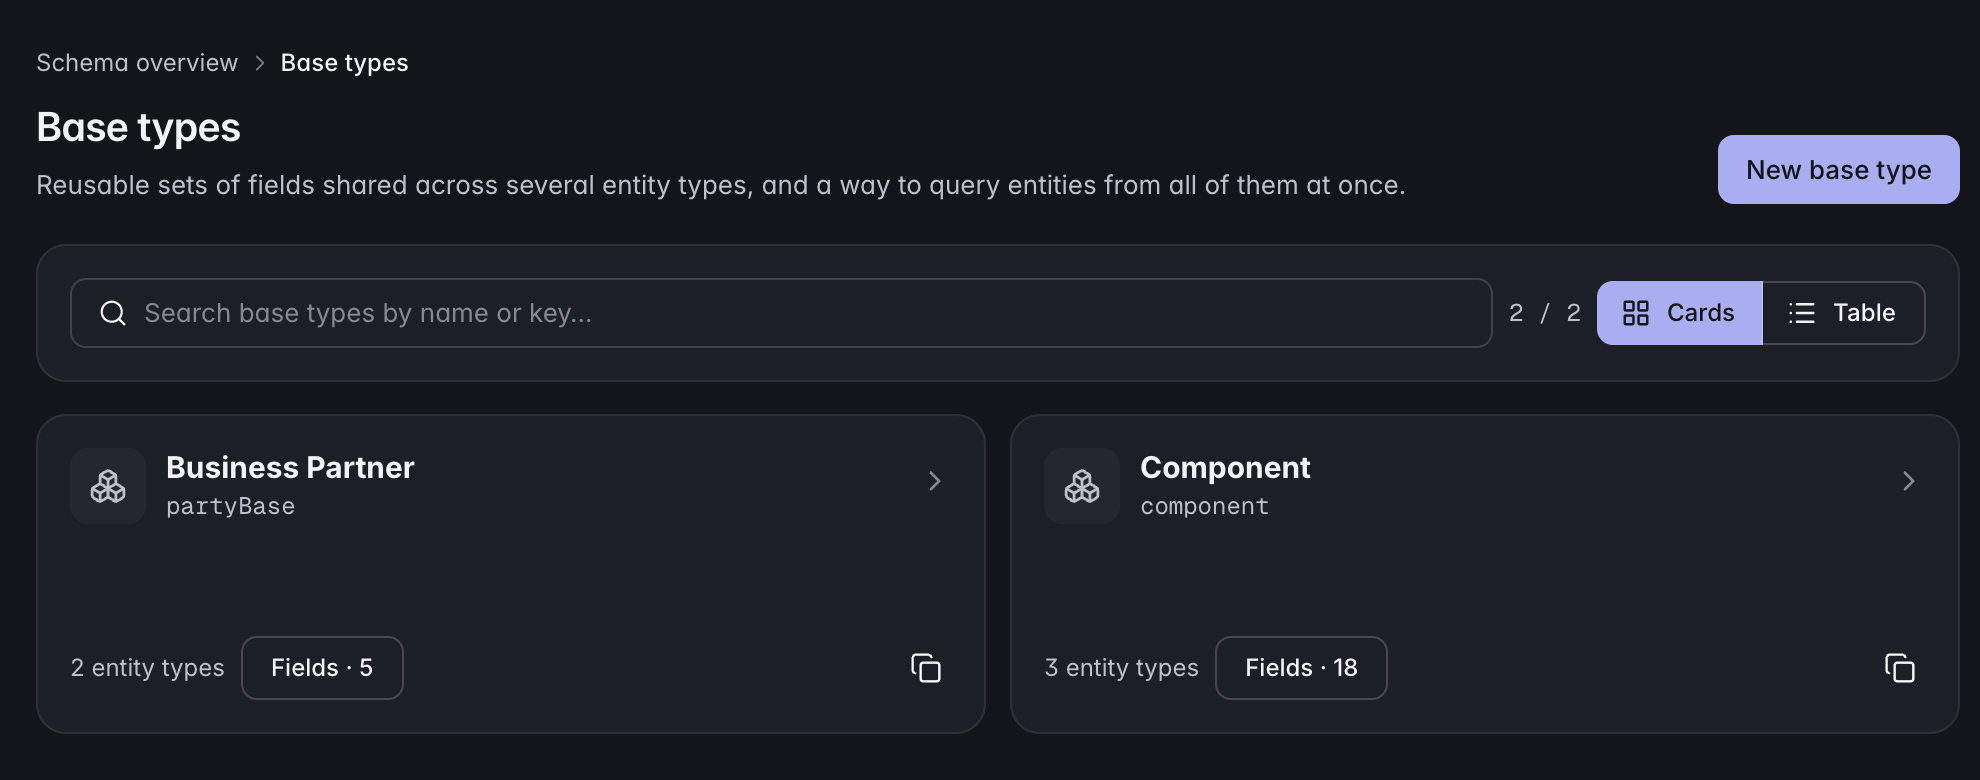
Task: Go to Schema overview breadcrumb
Action: pos(137,63)
